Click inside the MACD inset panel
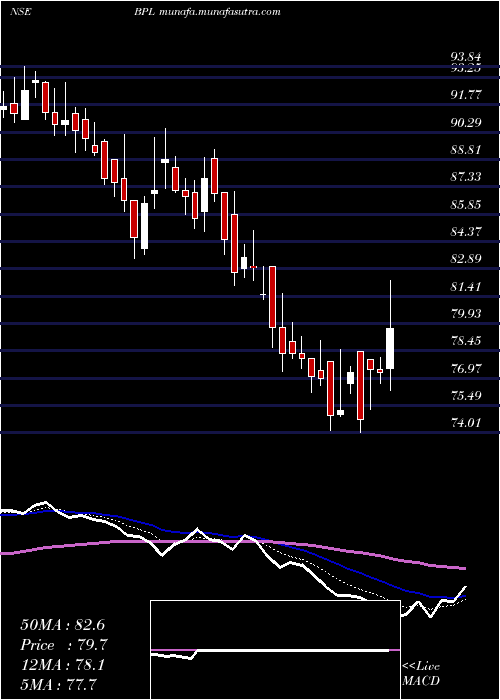This screenshot has height=700, width=500. (275, 650)
